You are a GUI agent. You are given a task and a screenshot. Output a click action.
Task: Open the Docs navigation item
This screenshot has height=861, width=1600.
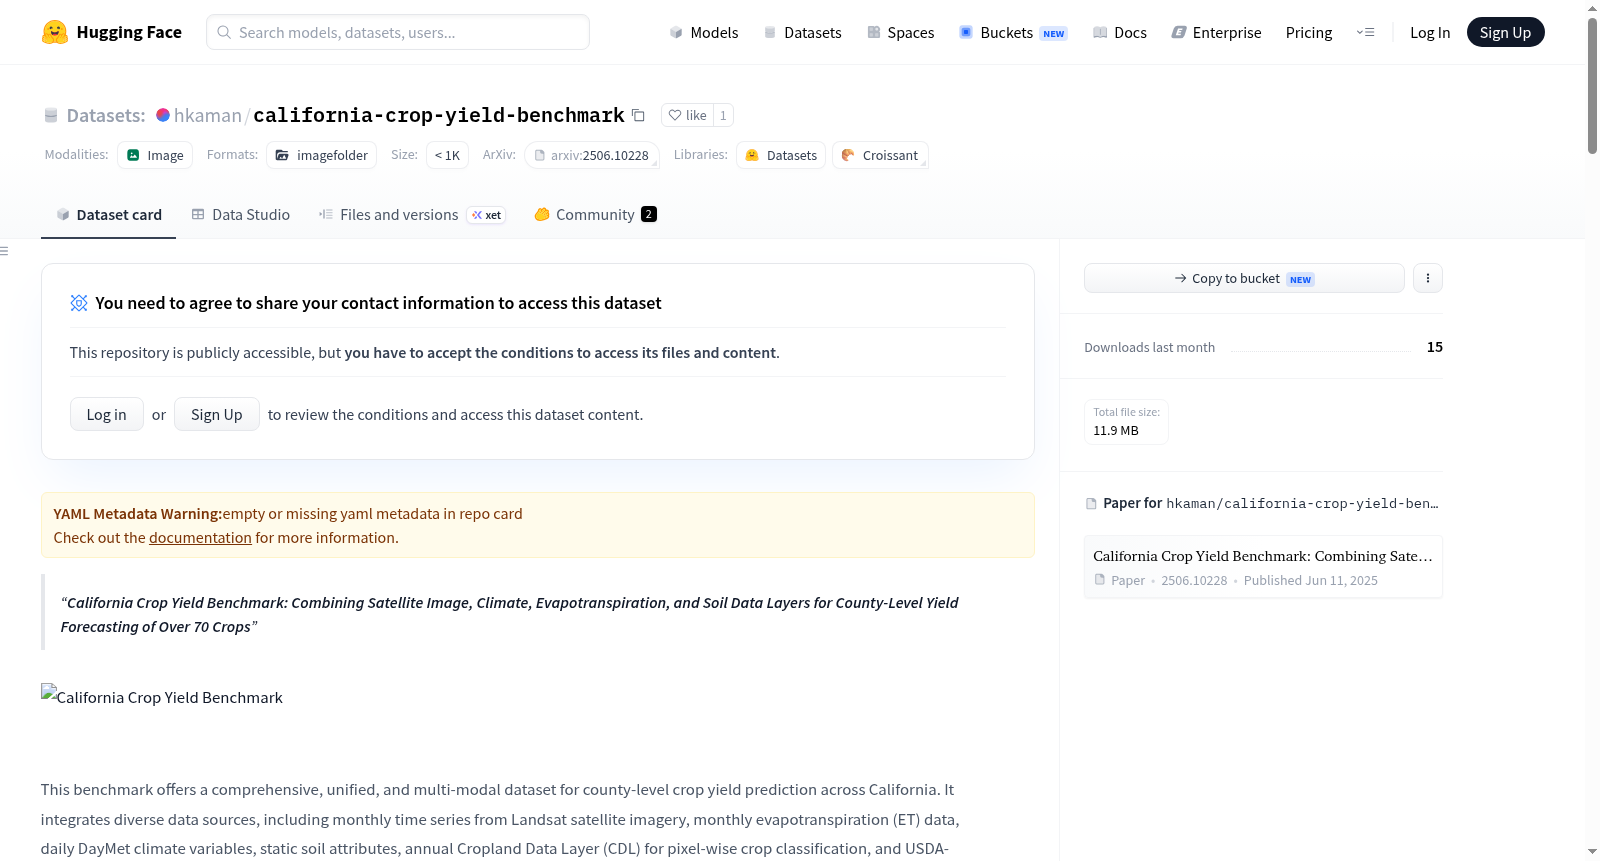pyautogui.click(x=1120, y=32)
